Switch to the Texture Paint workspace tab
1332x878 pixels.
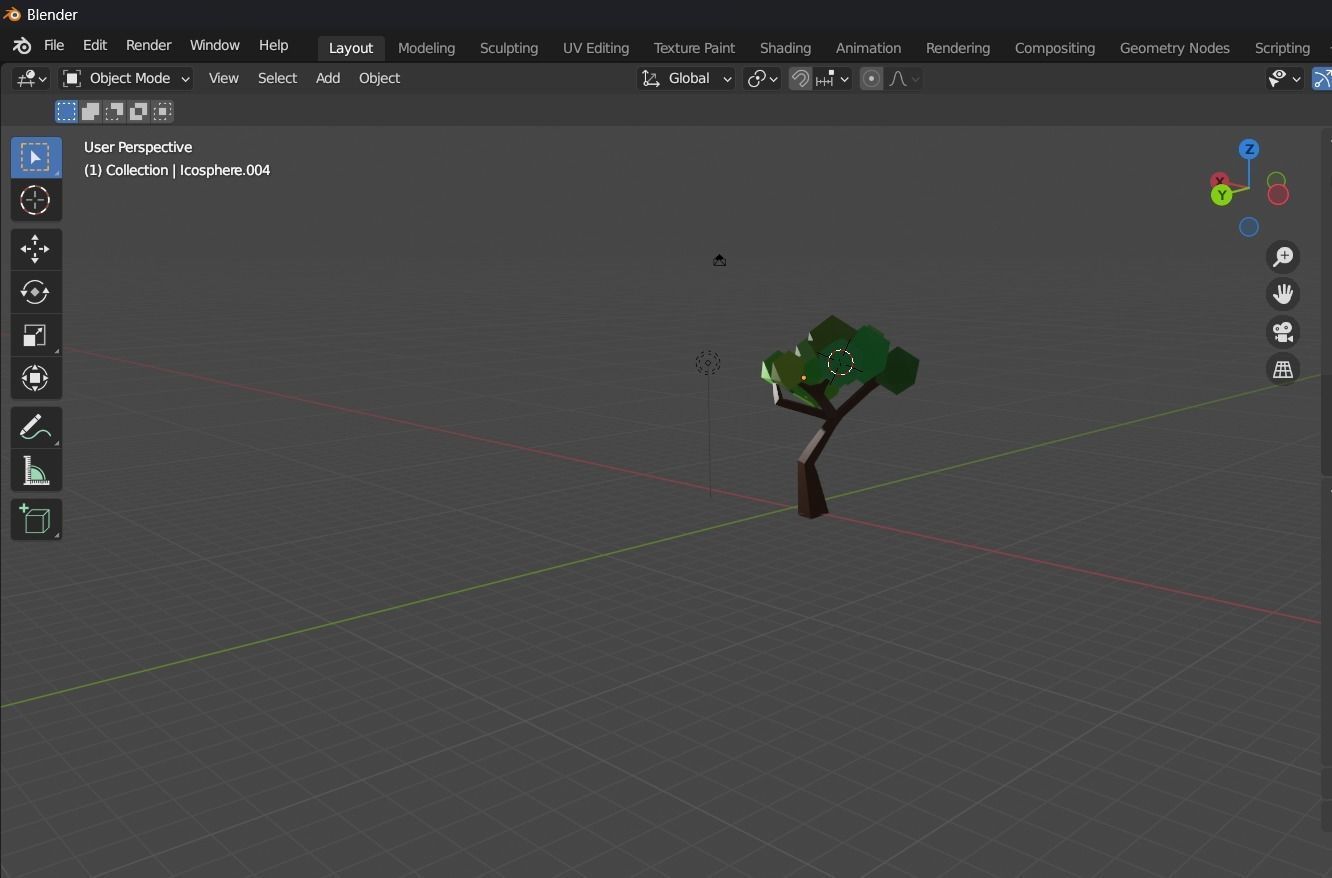click(694, 48)
